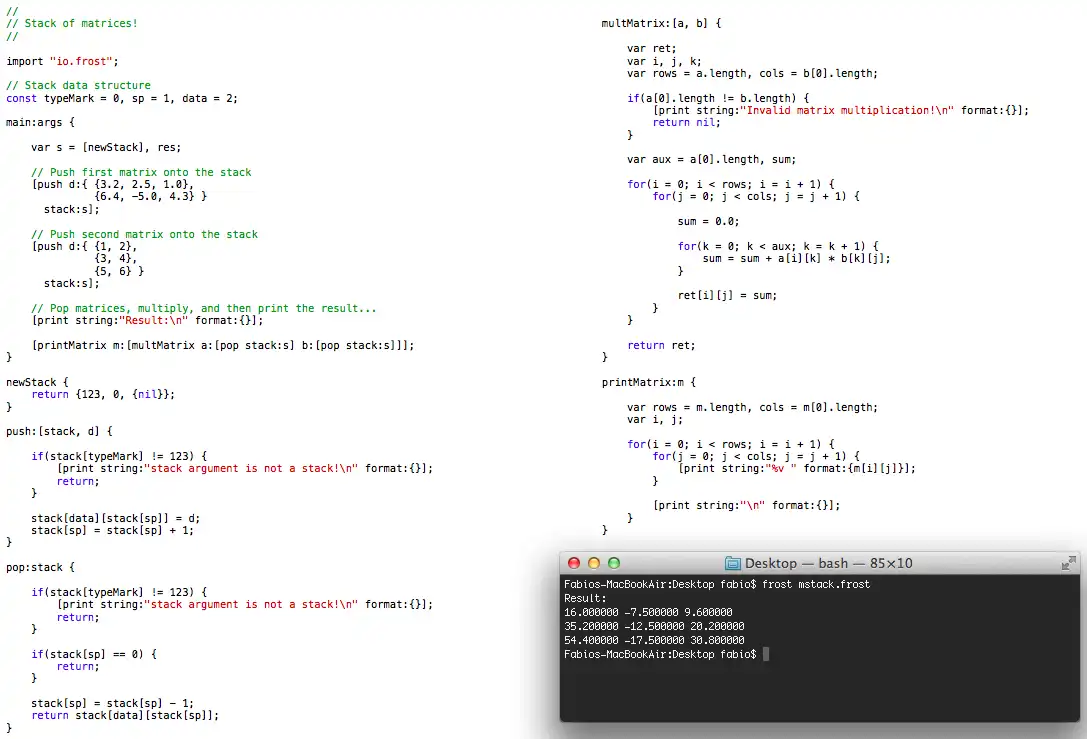Screen dimensions: 1087x739
Task: Click the line "stack[data][stack[sp]] = d;"
Action: pos(116,518)
